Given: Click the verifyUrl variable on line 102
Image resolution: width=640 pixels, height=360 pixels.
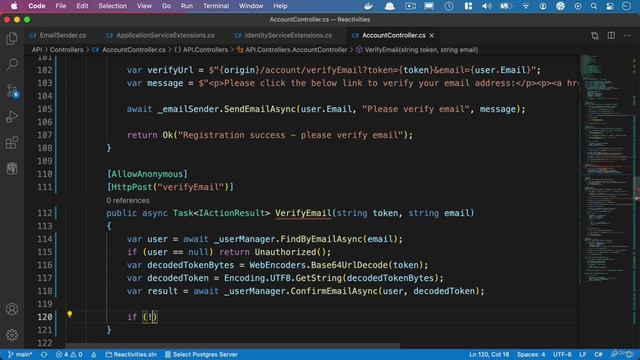Looking at the screenshot, I should point(170,70).
